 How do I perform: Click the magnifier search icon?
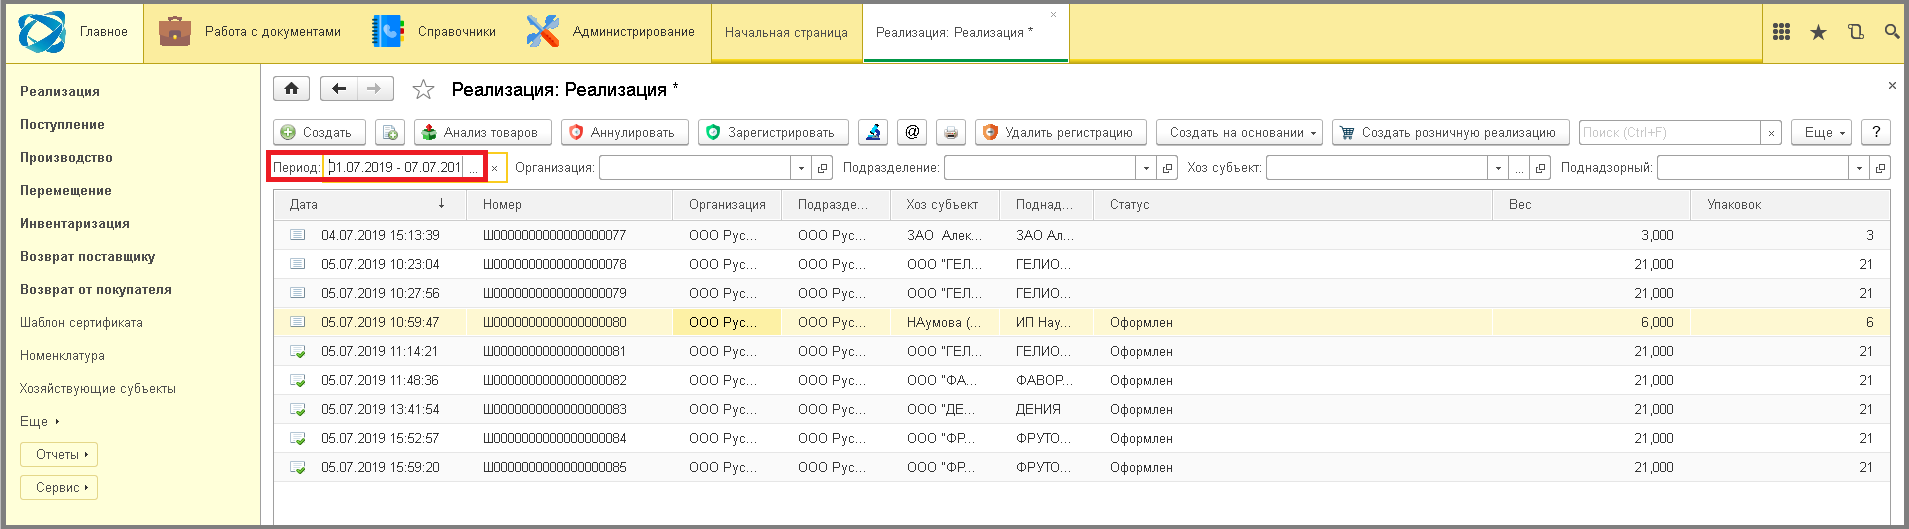point(1892,32)
